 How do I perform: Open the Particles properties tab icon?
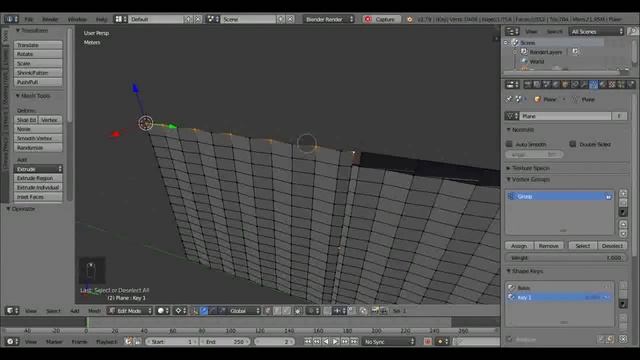pyautogui.click(x=622, y=84)
